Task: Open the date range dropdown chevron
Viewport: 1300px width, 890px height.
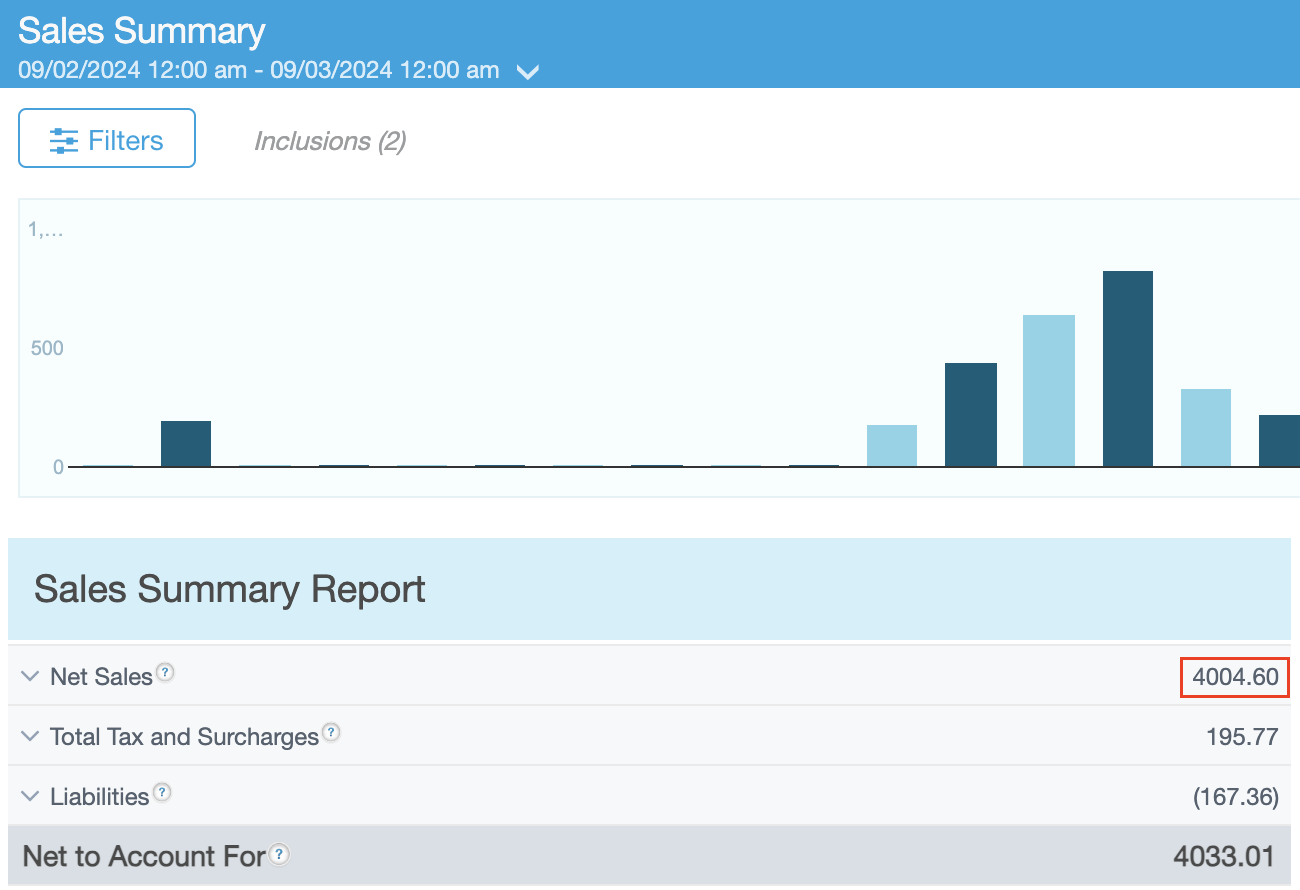Action: (x=527, y=71)
